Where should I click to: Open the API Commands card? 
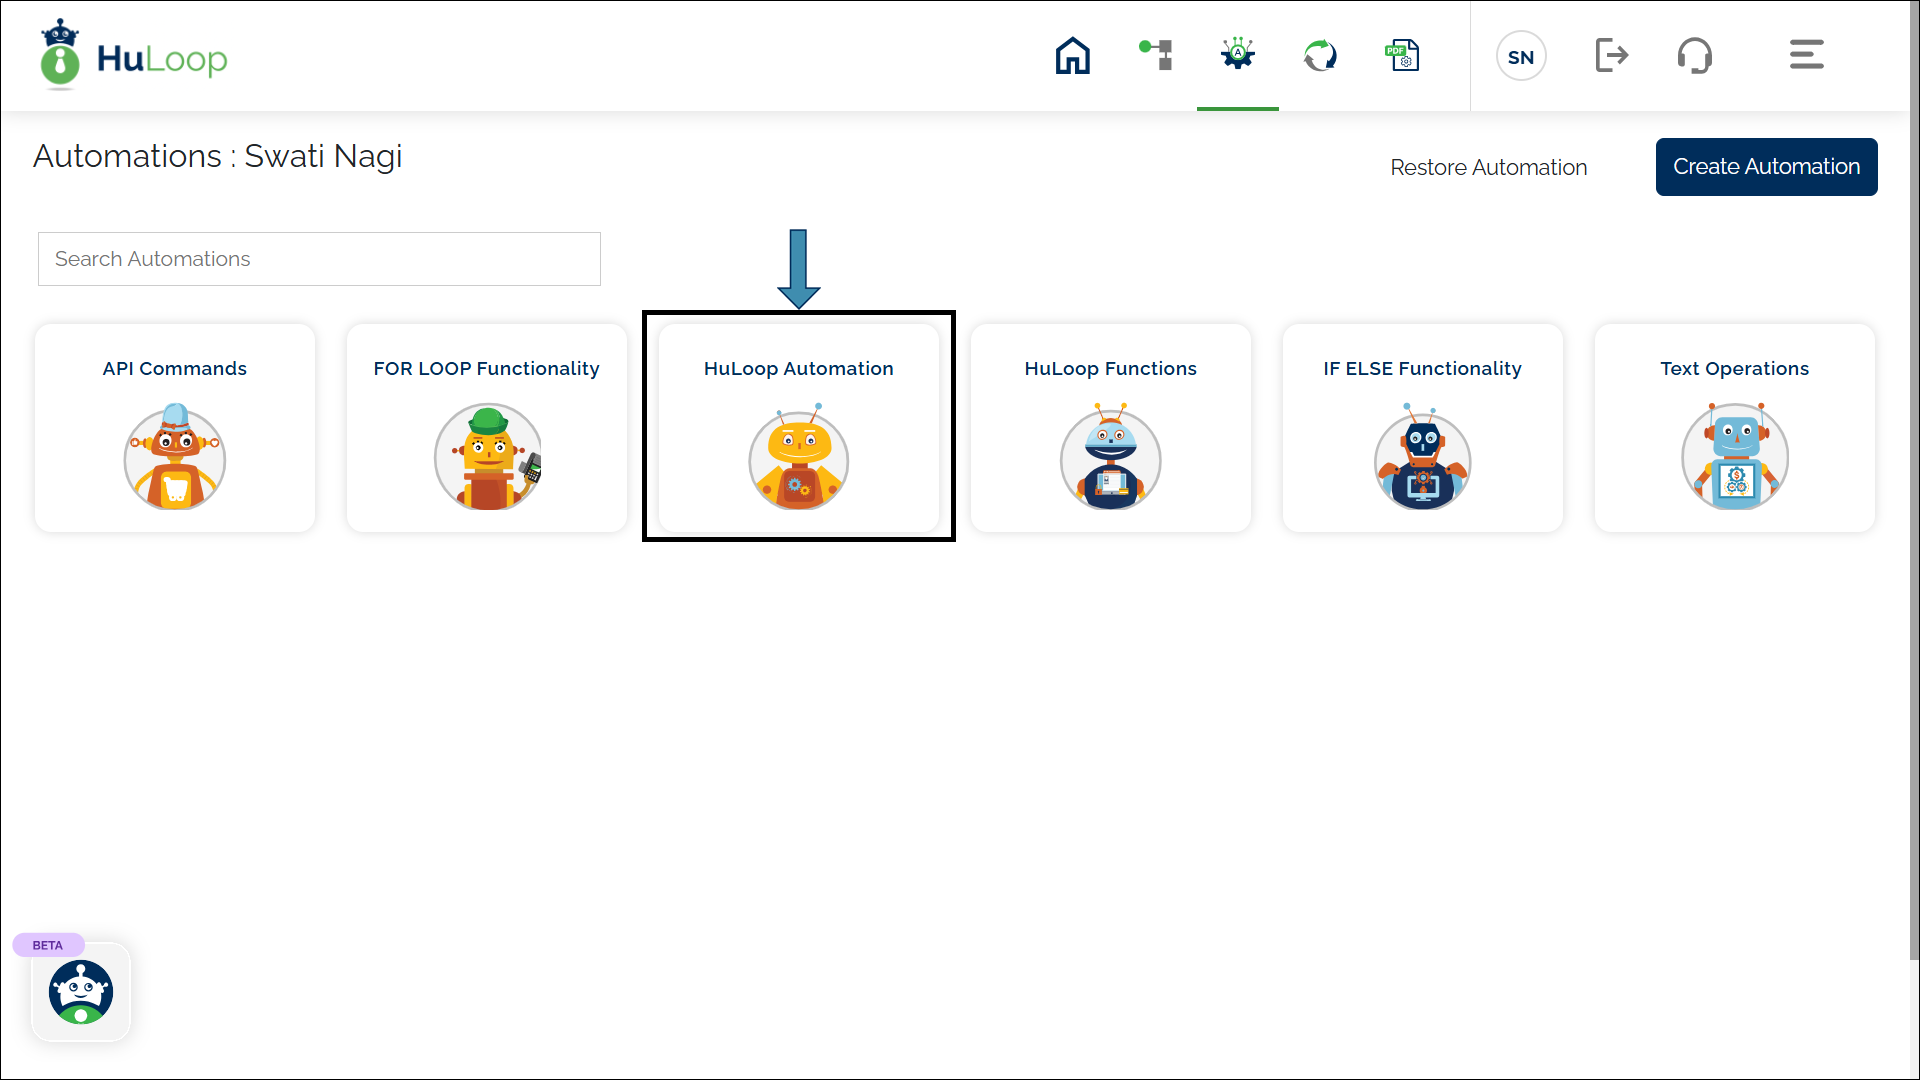[175, 428]
